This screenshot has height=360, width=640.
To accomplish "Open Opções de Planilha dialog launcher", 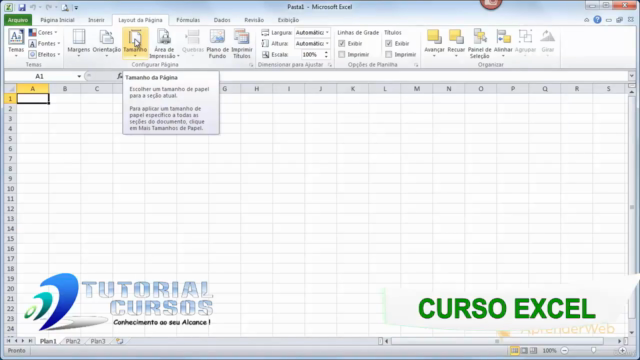I will click(416, 65).
